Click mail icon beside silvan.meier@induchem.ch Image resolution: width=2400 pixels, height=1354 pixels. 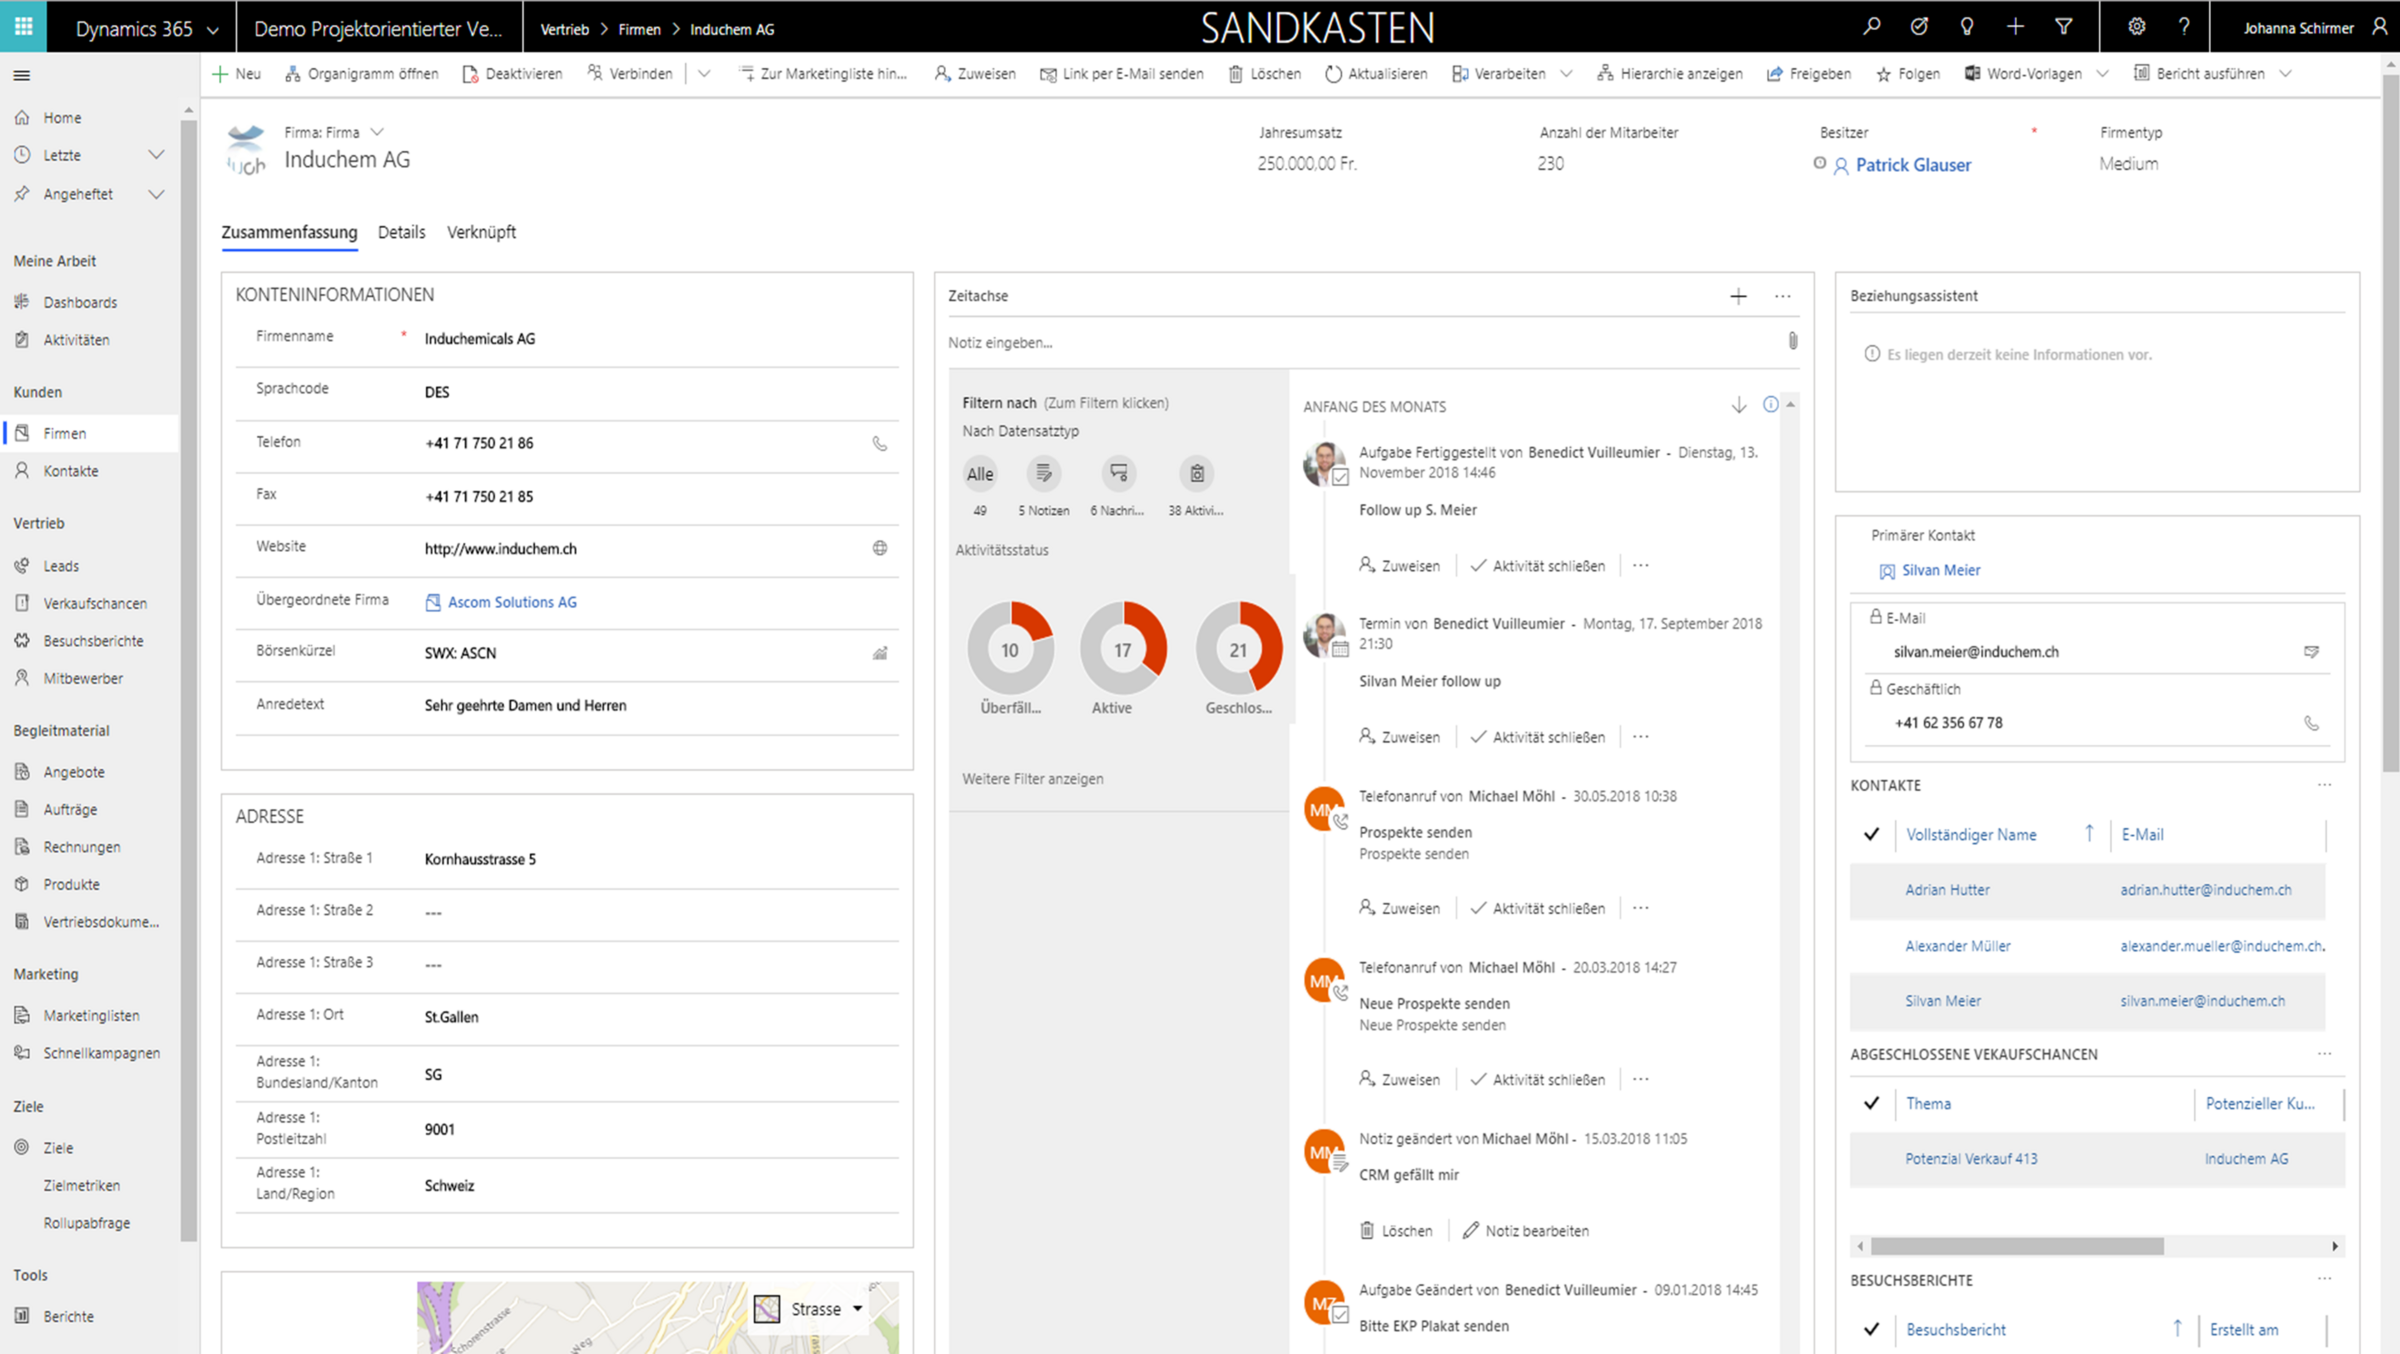tap(2311, 652)
